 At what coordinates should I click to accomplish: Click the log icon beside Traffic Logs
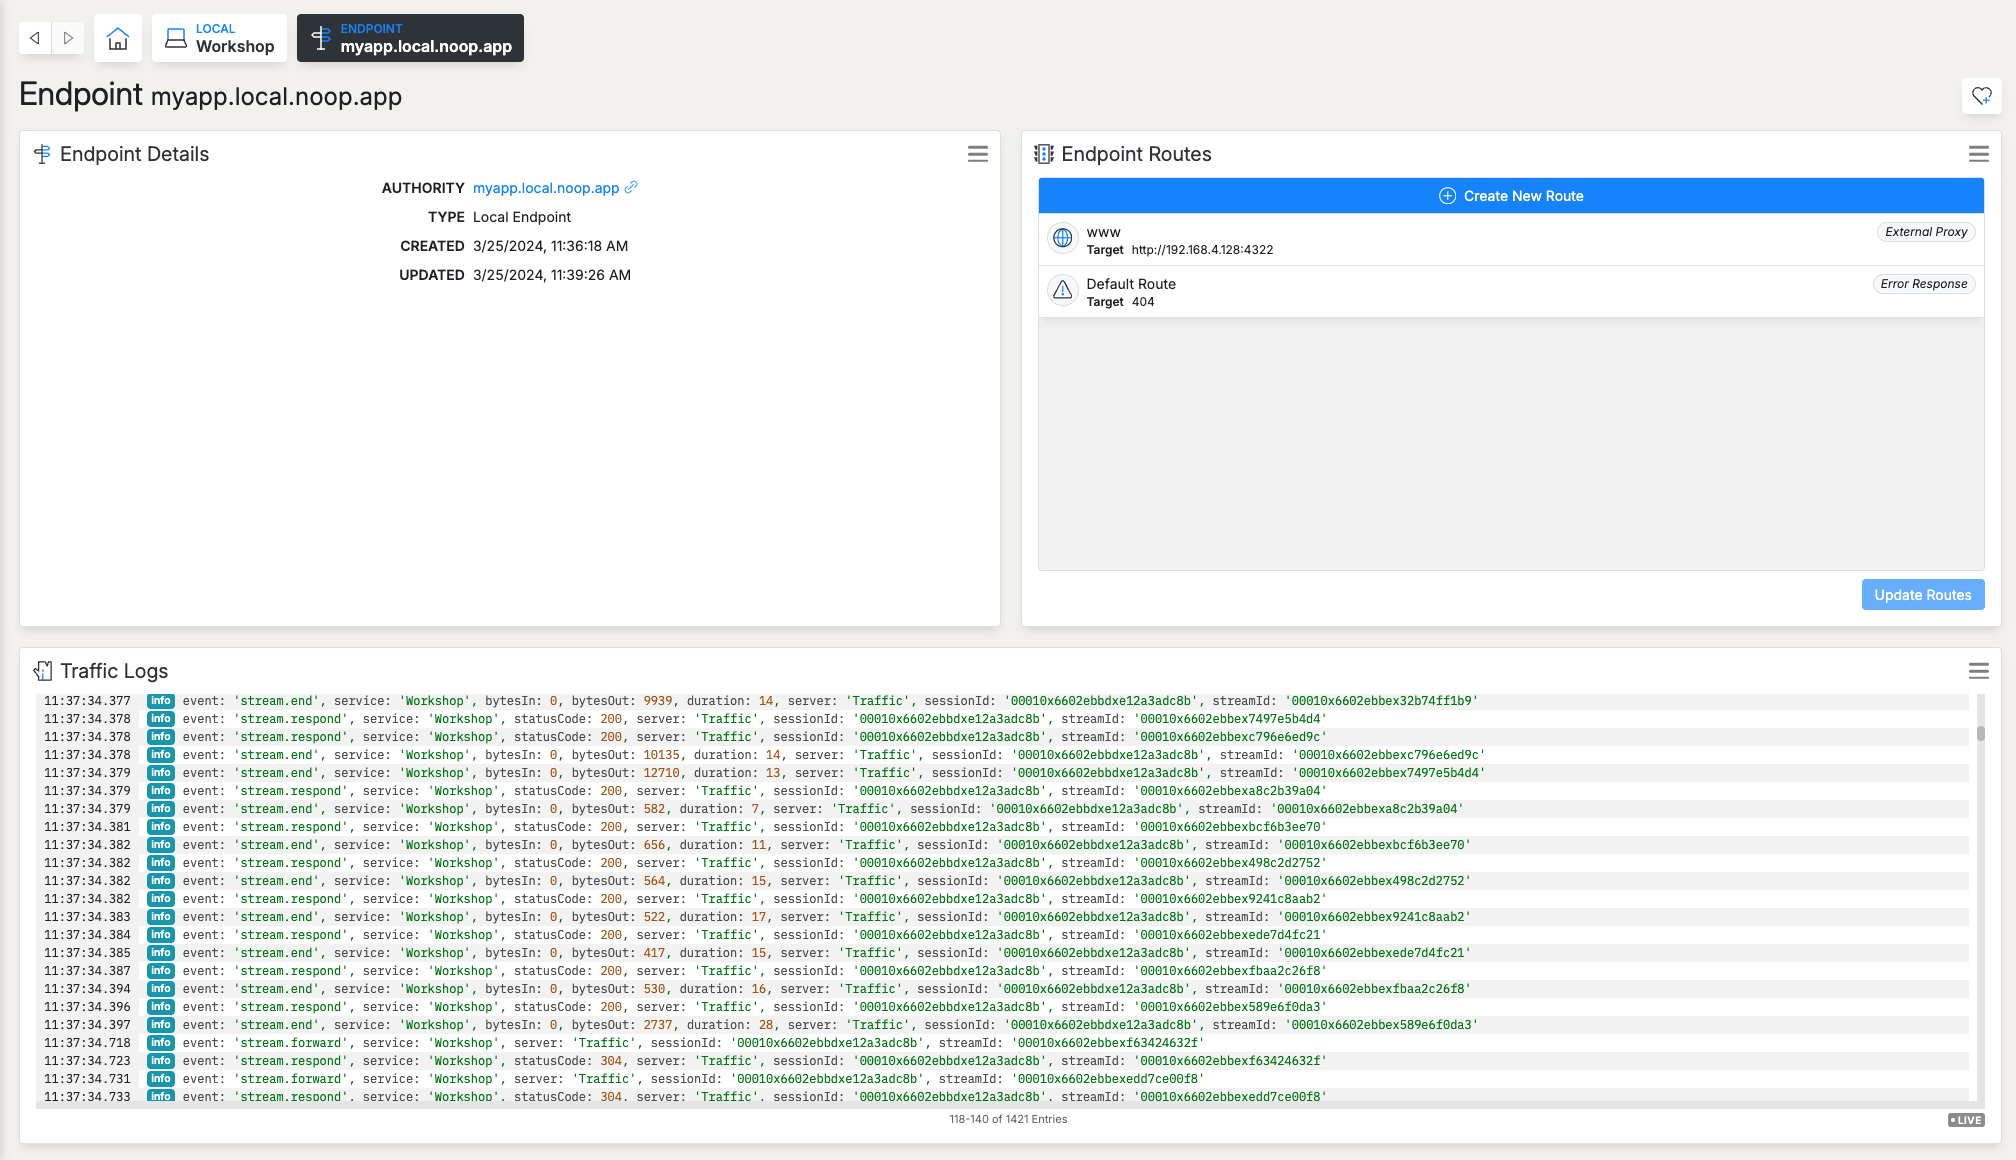[43, 670]
